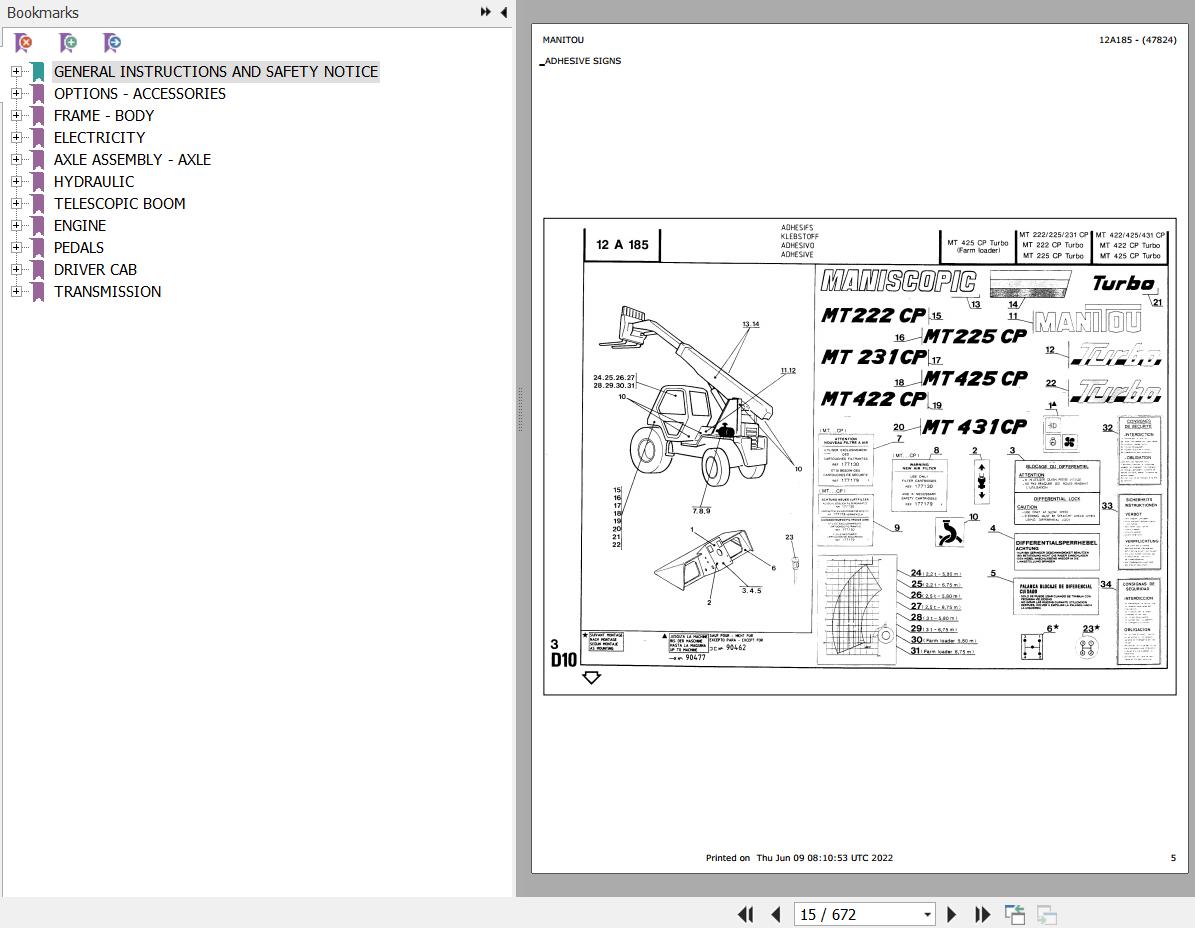Select the TRANSMISSION bookmark
The height and width of the screenshot is (928, 1195).
107,293
